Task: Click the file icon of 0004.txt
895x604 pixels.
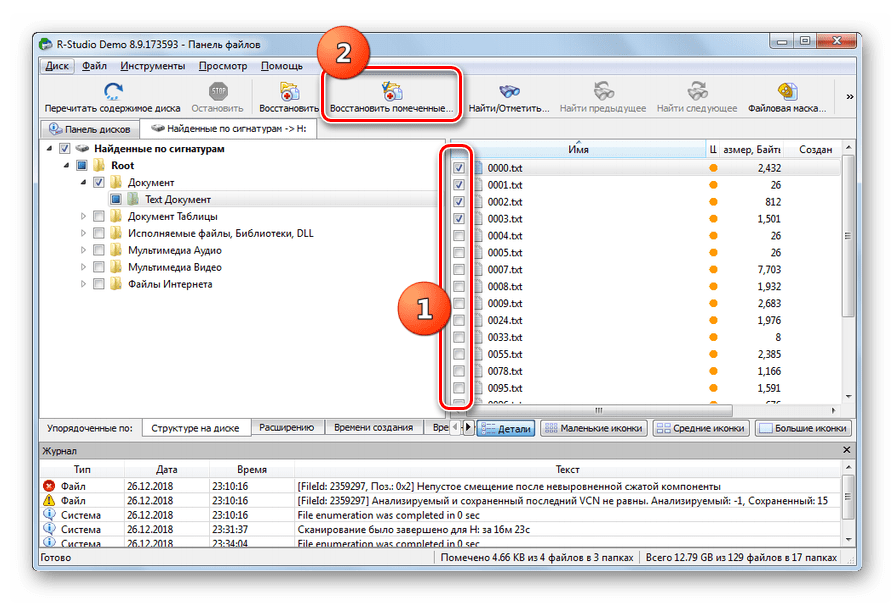Action: [x=477, y=236]
